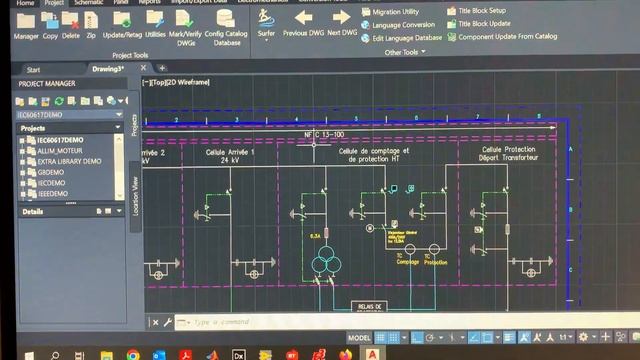The image size is (640, 360).
Task: Open workspace switching gear icon
Action: point(584,337)
